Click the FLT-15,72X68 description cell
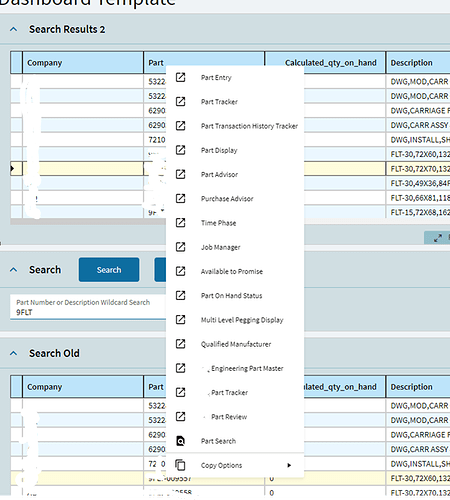 point(418,212)
